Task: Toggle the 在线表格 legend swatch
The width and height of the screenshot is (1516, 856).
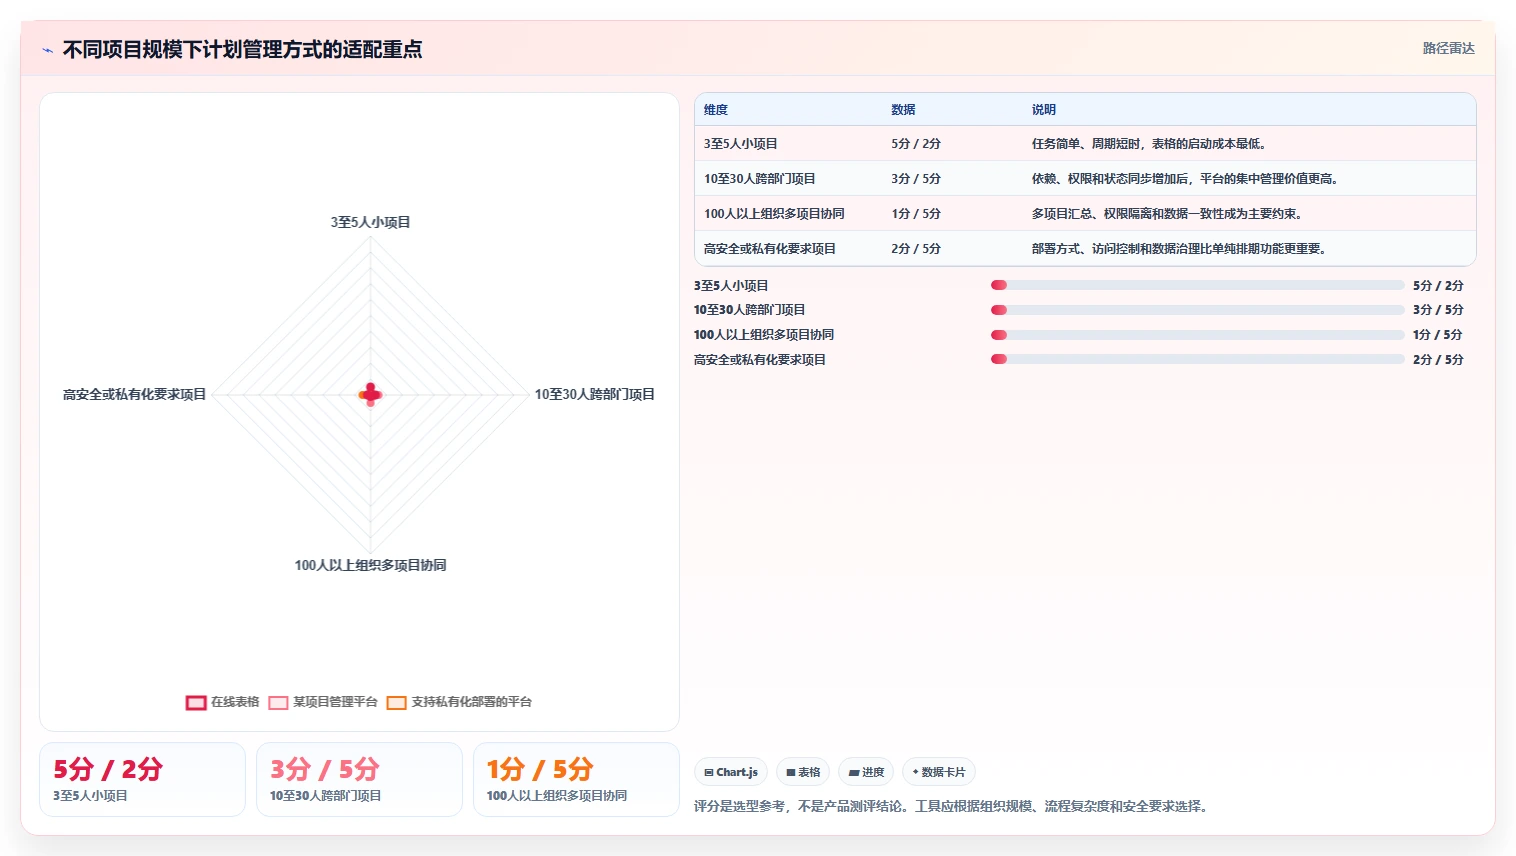Action: tap(196, 703)
